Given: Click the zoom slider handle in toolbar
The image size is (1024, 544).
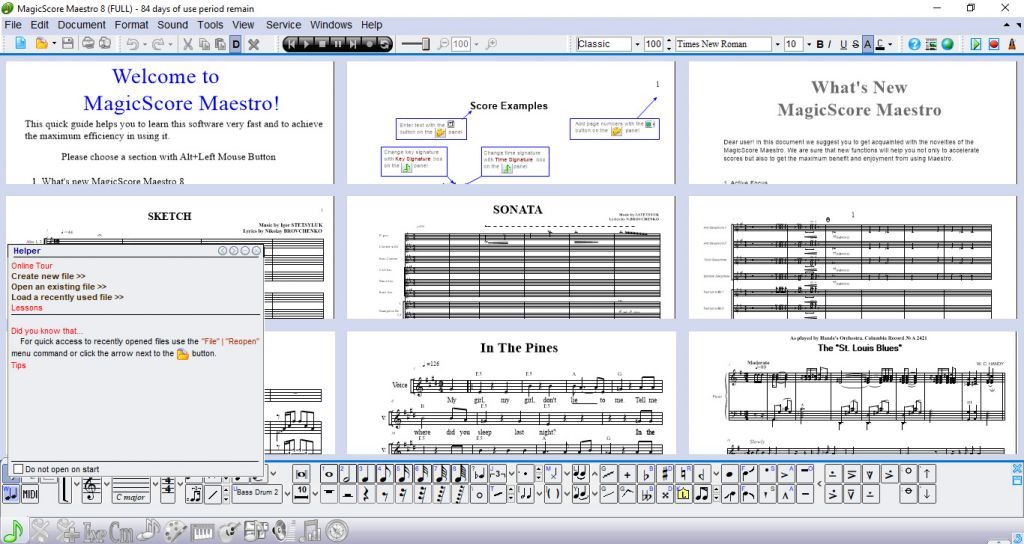Looking at the screenshot, I should coord(426,44).
